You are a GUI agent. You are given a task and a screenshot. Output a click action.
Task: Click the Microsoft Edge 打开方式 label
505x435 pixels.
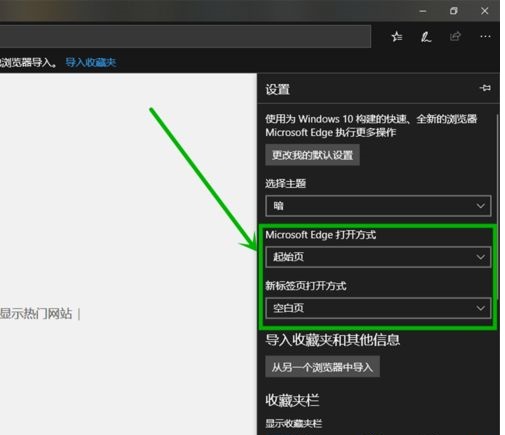[321, 235]
